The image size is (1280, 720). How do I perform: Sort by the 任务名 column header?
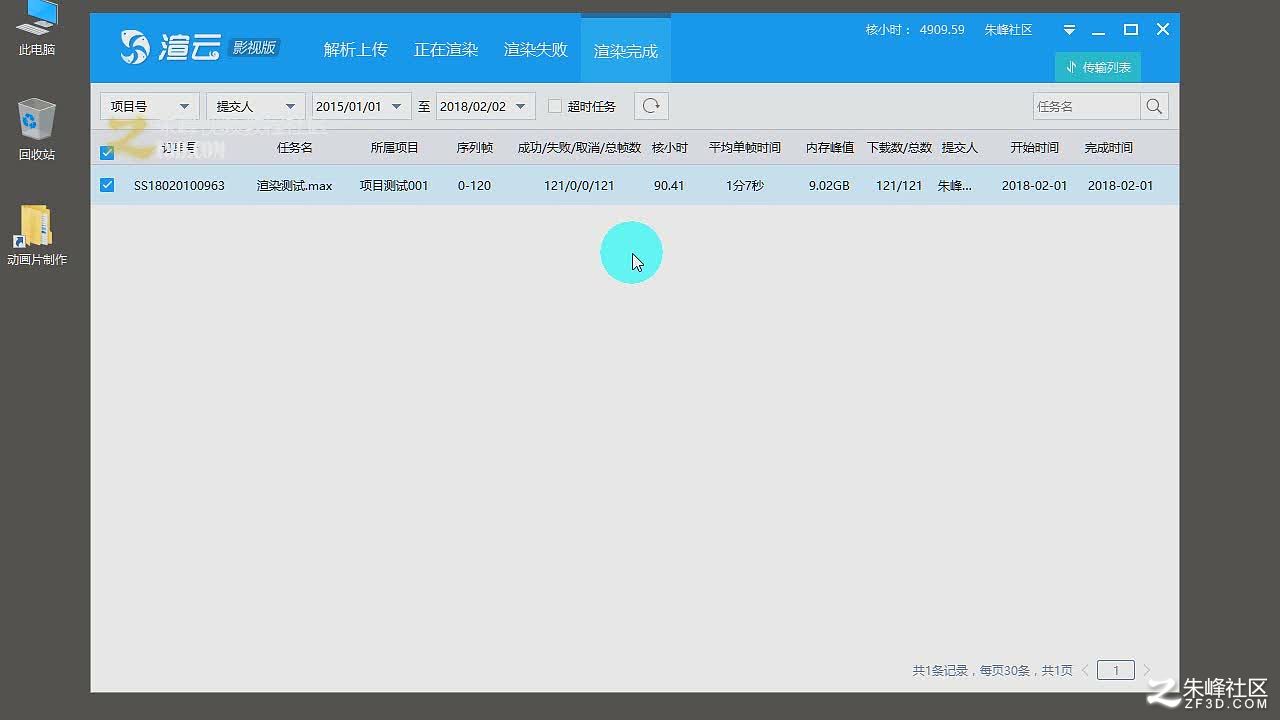[x=295, y=148]
